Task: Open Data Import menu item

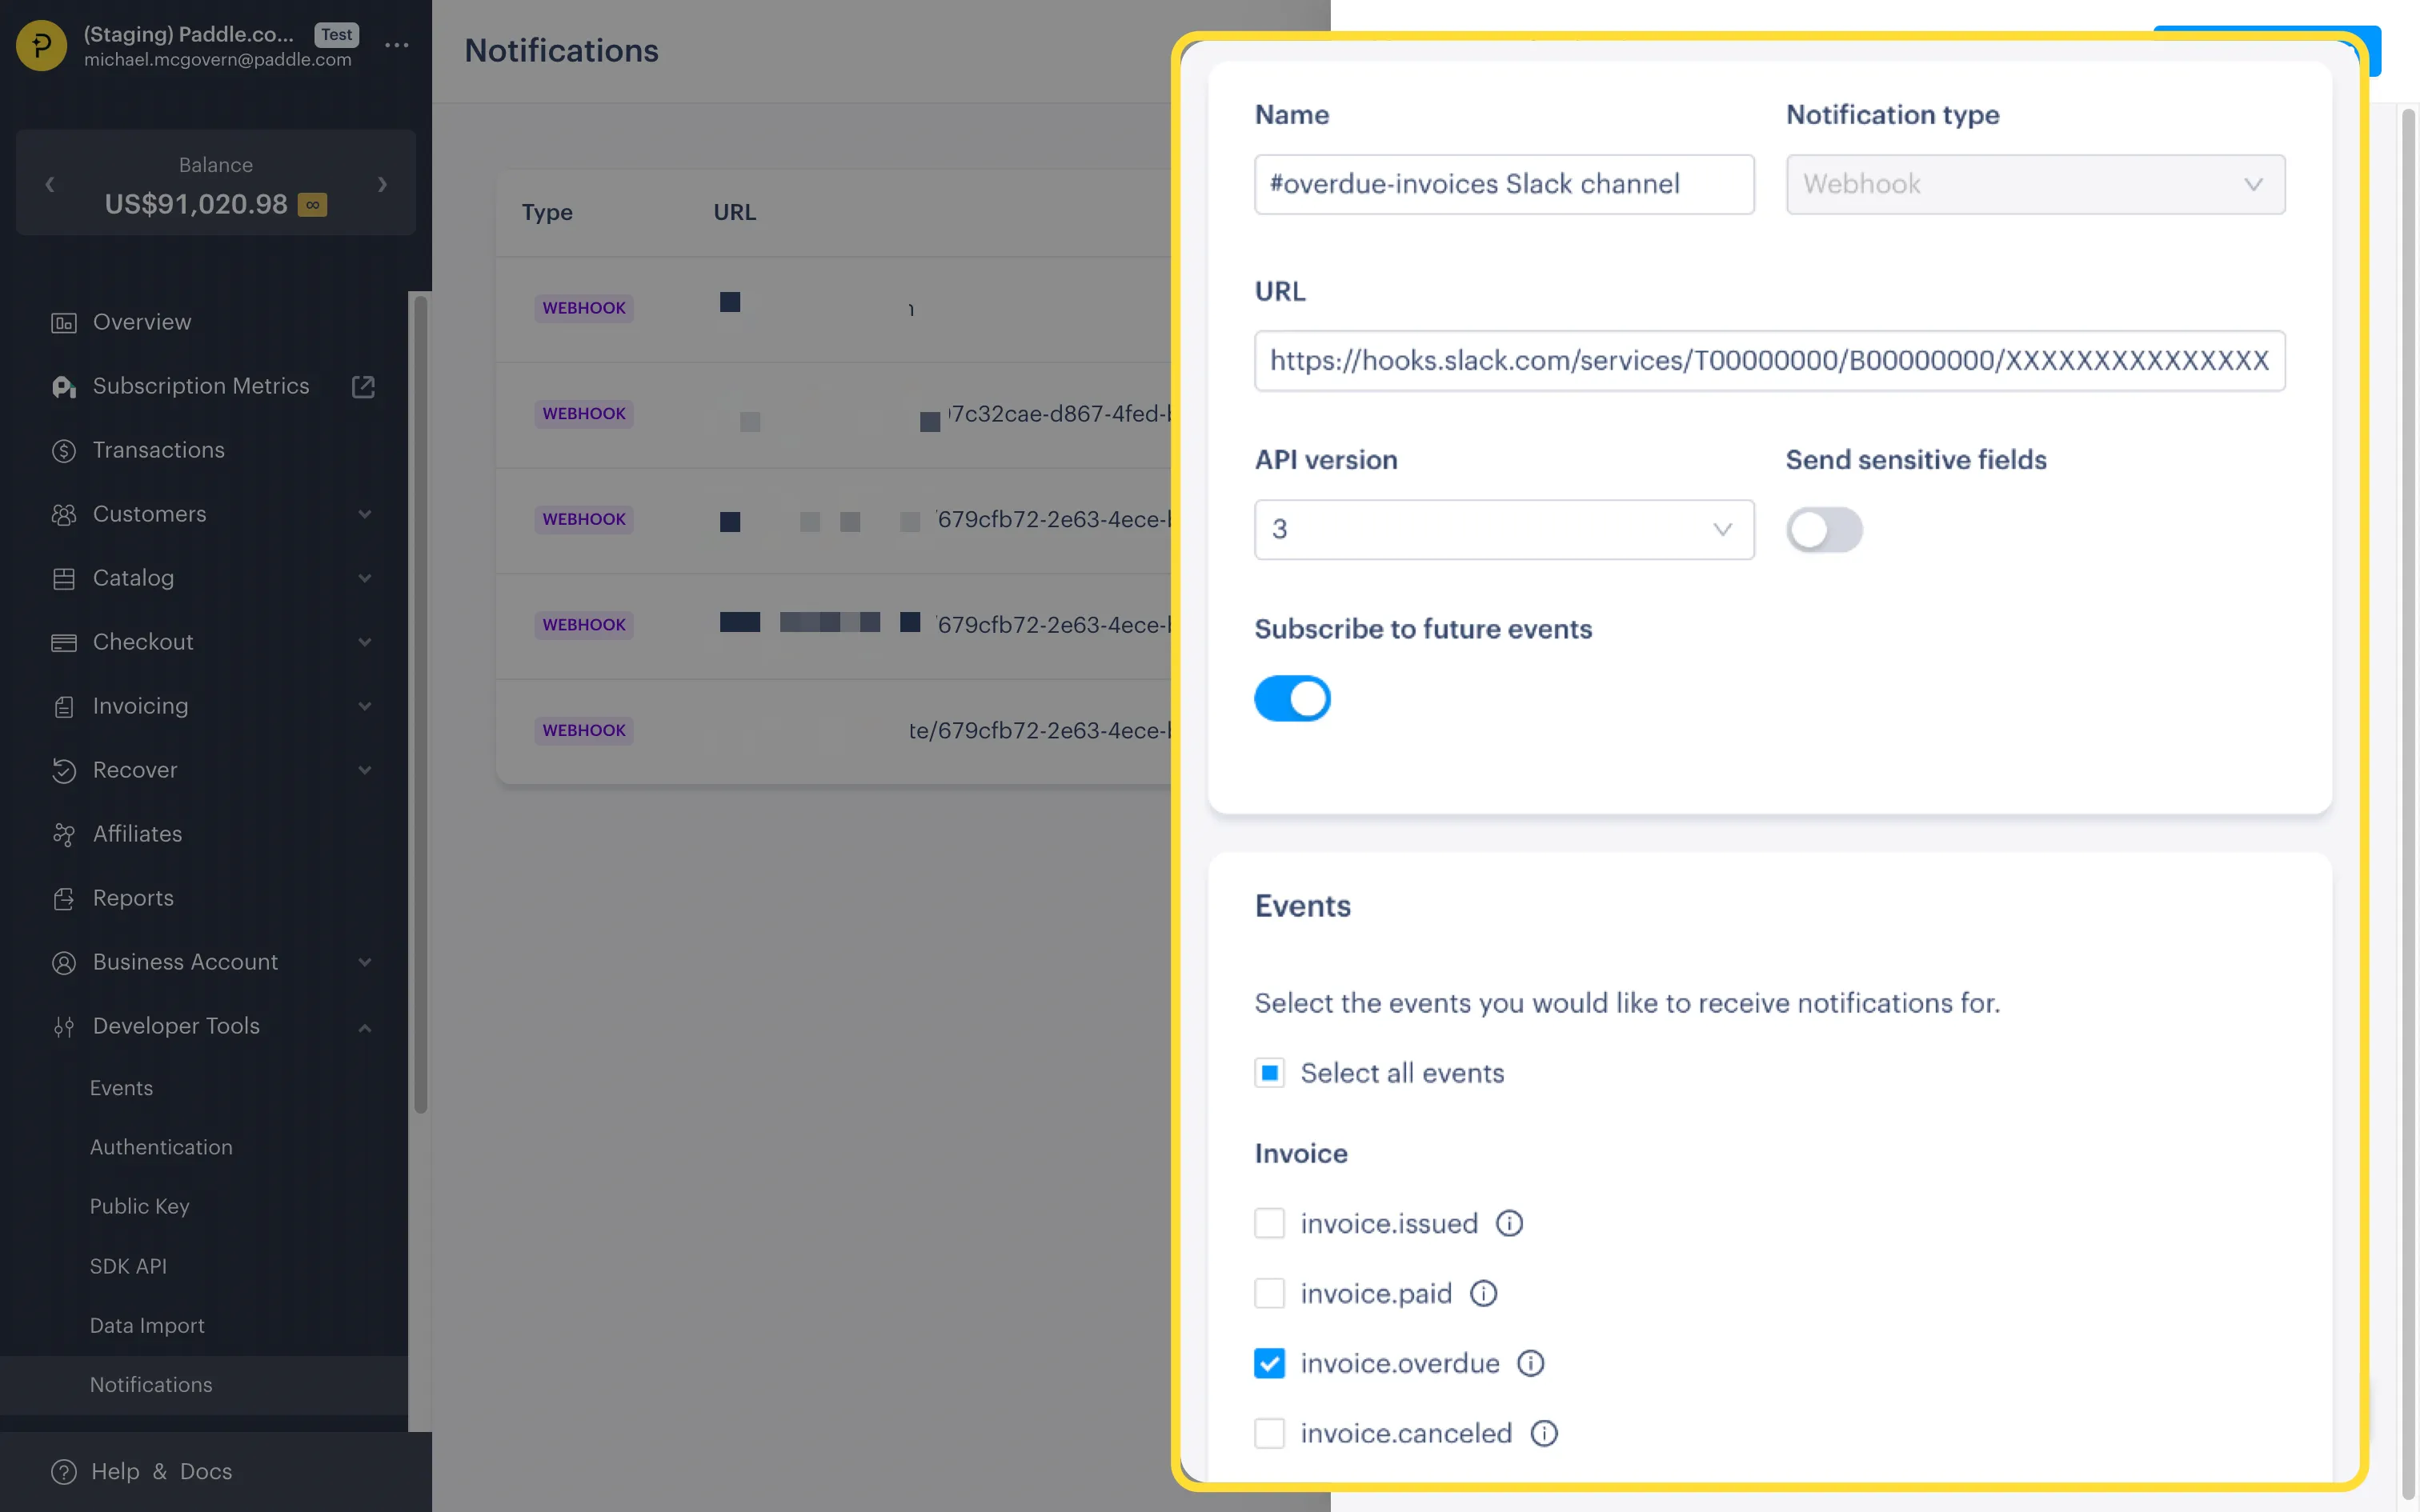Action: point(147,1326)
